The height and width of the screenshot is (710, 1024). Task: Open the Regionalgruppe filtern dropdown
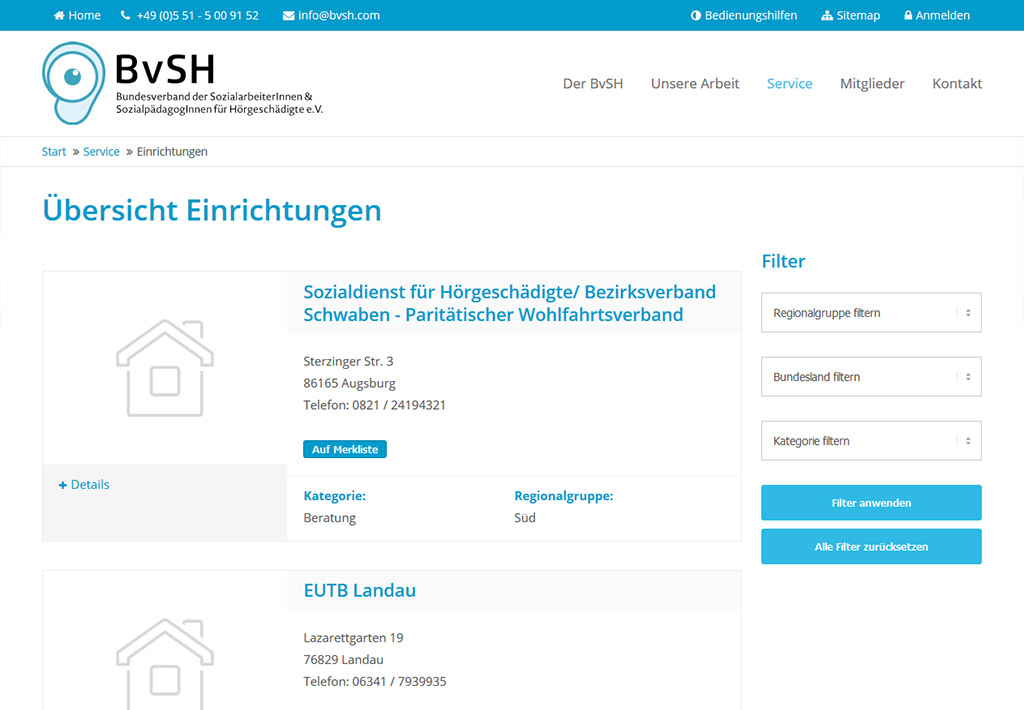871,313
